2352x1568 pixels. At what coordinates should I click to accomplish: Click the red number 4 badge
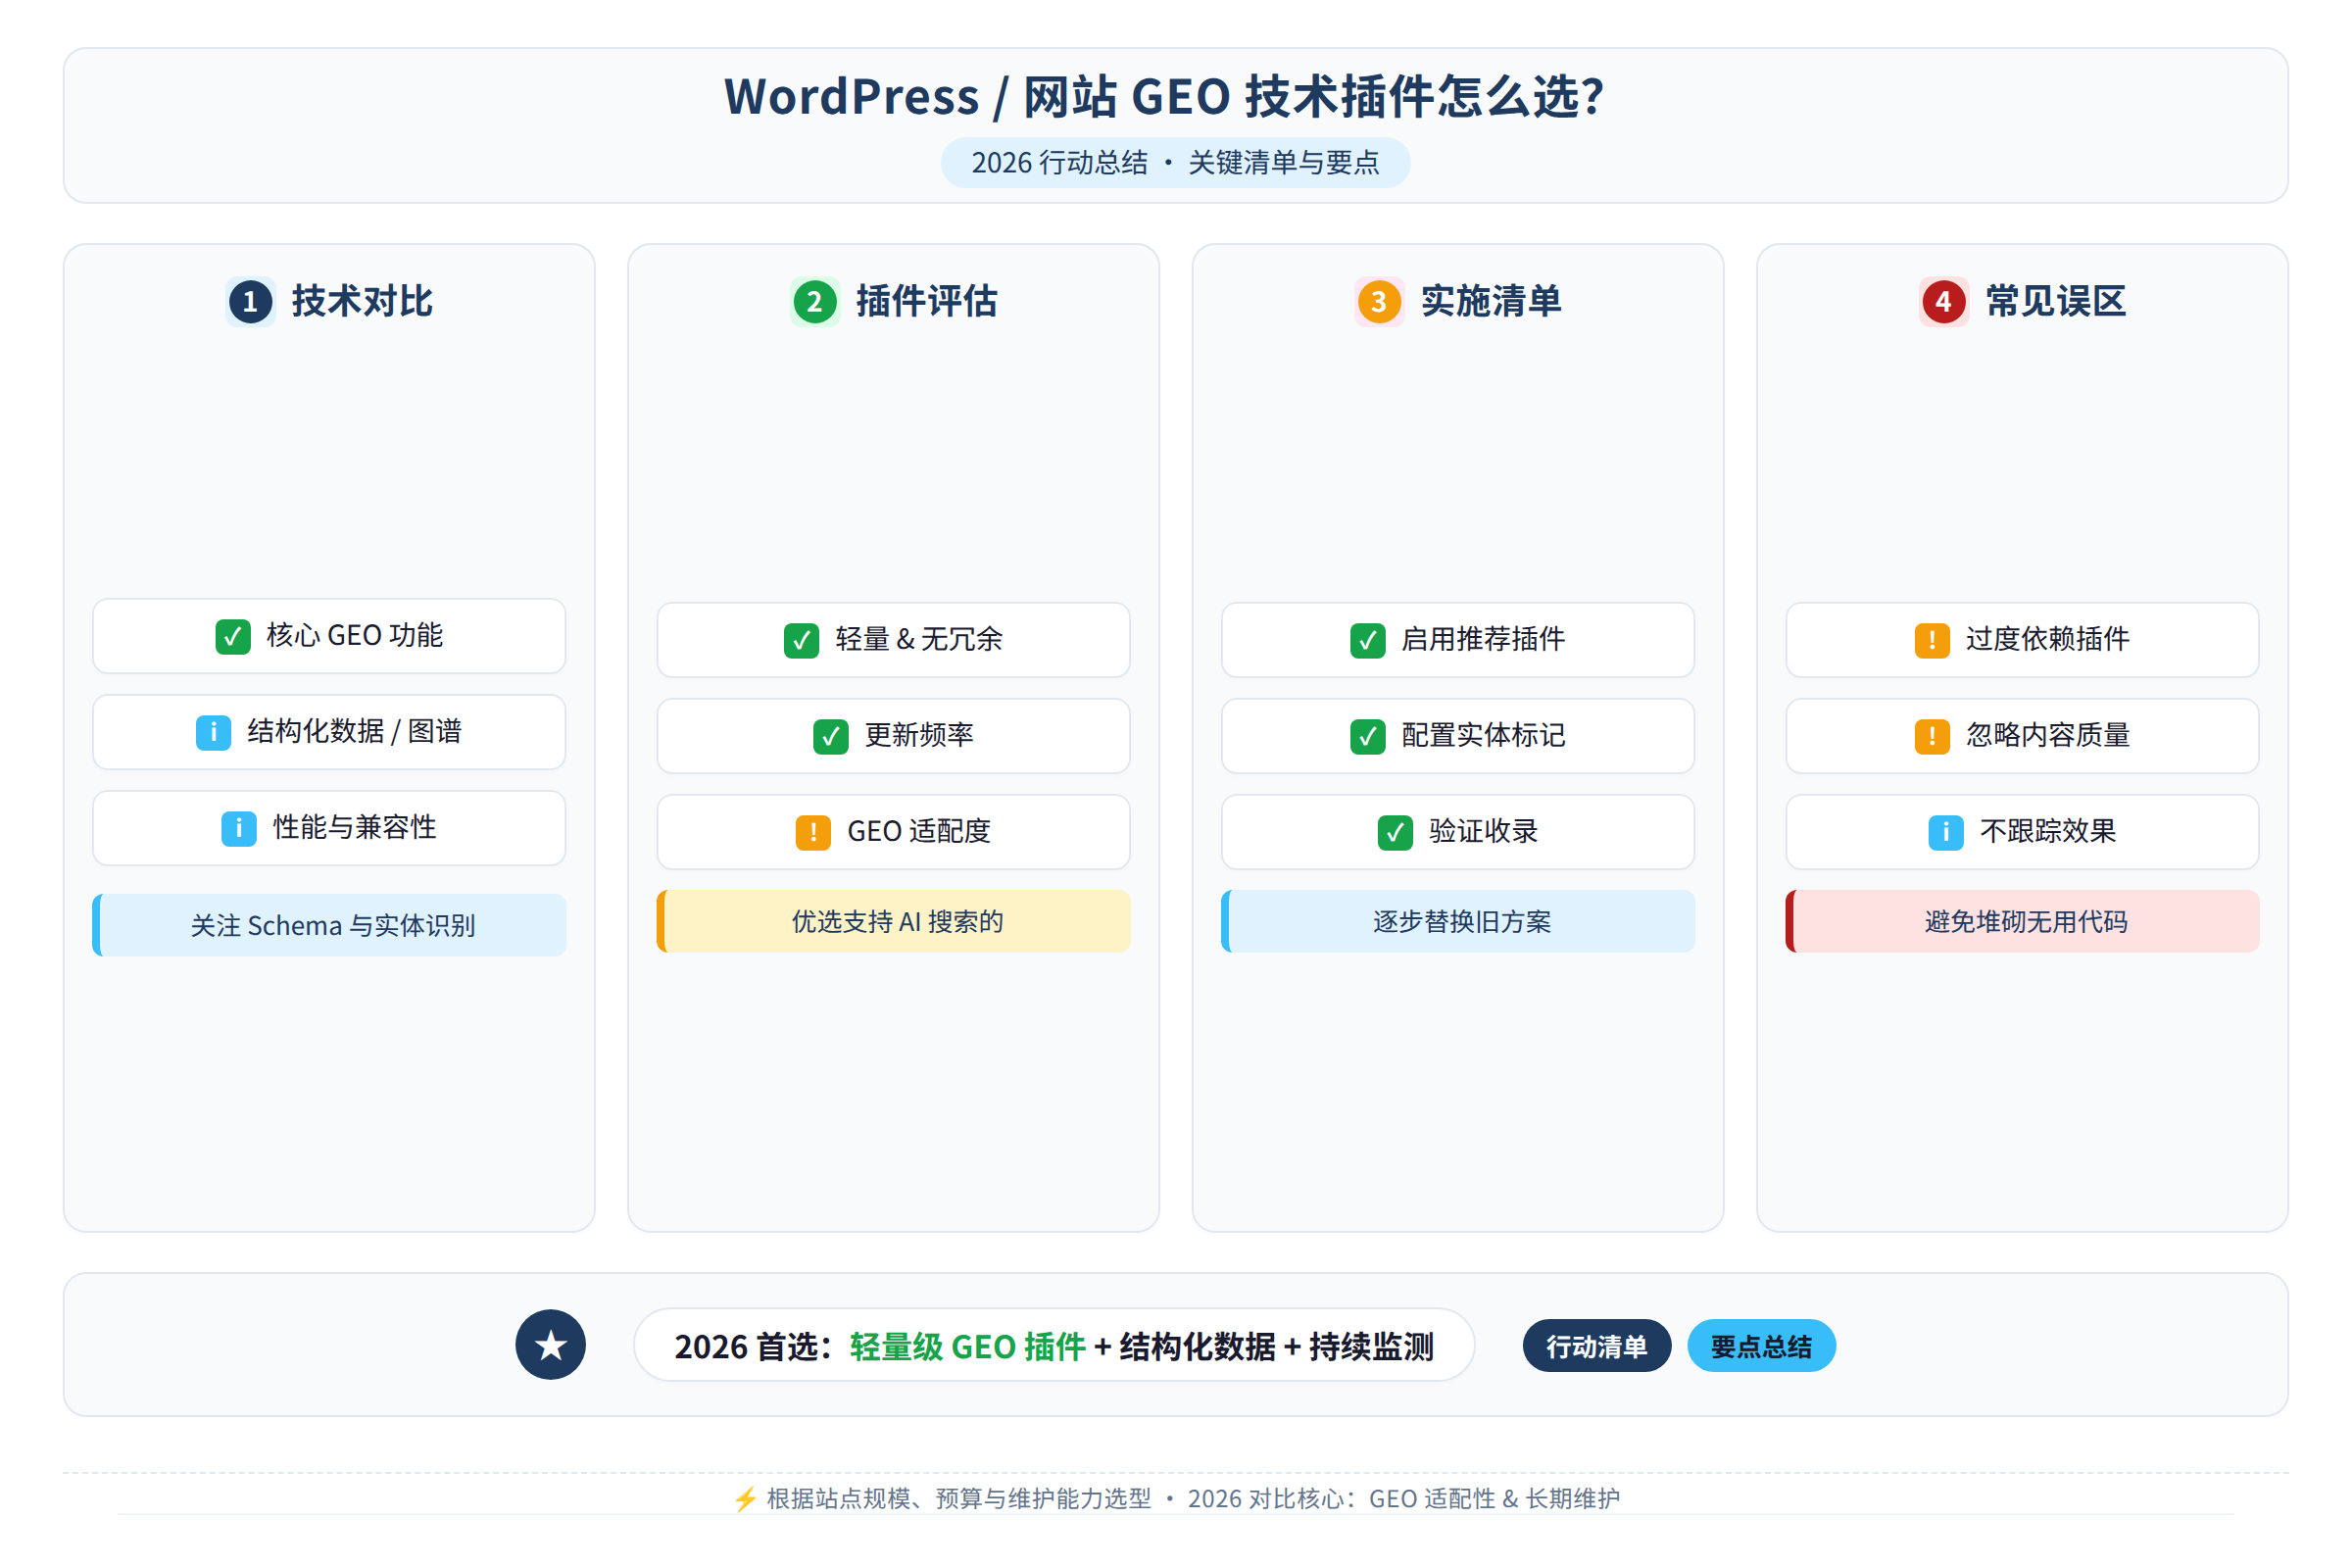[1943, 301]
